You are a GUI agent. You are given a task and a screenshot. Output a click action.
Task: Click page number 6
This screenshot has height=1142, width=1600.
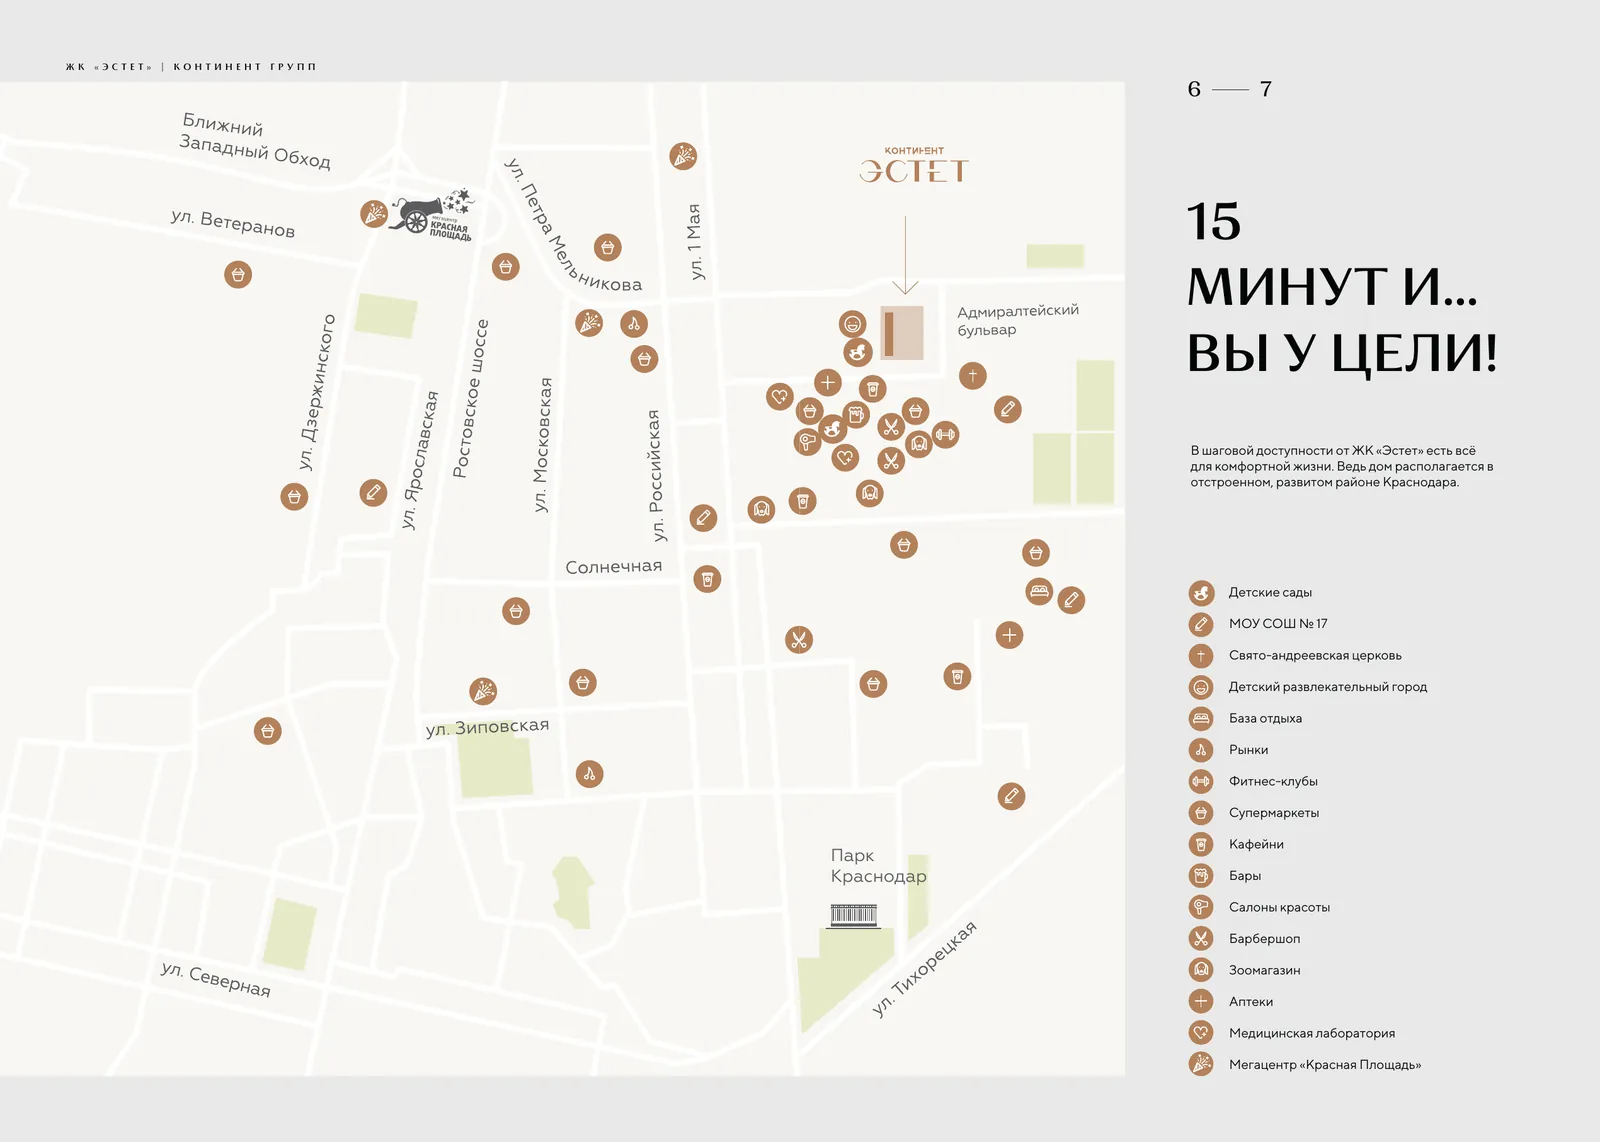(x=1194, y=89)
